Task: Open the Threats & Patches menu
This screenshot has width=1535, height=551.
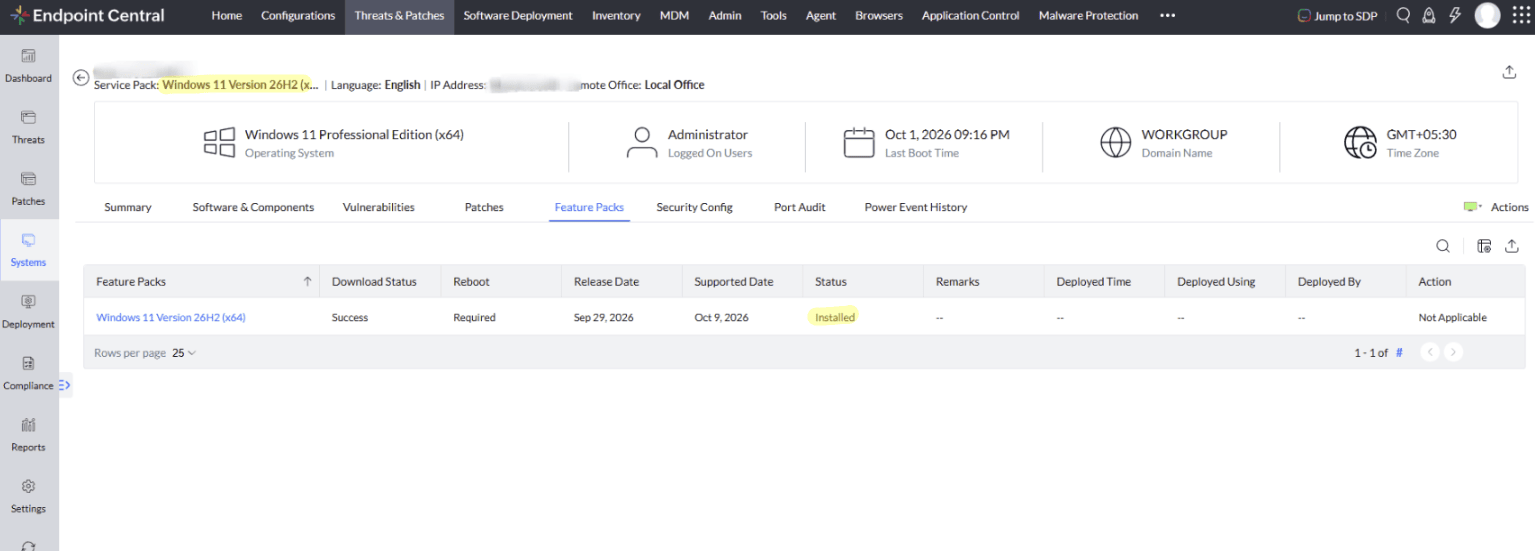Action: tap(399, 15)
